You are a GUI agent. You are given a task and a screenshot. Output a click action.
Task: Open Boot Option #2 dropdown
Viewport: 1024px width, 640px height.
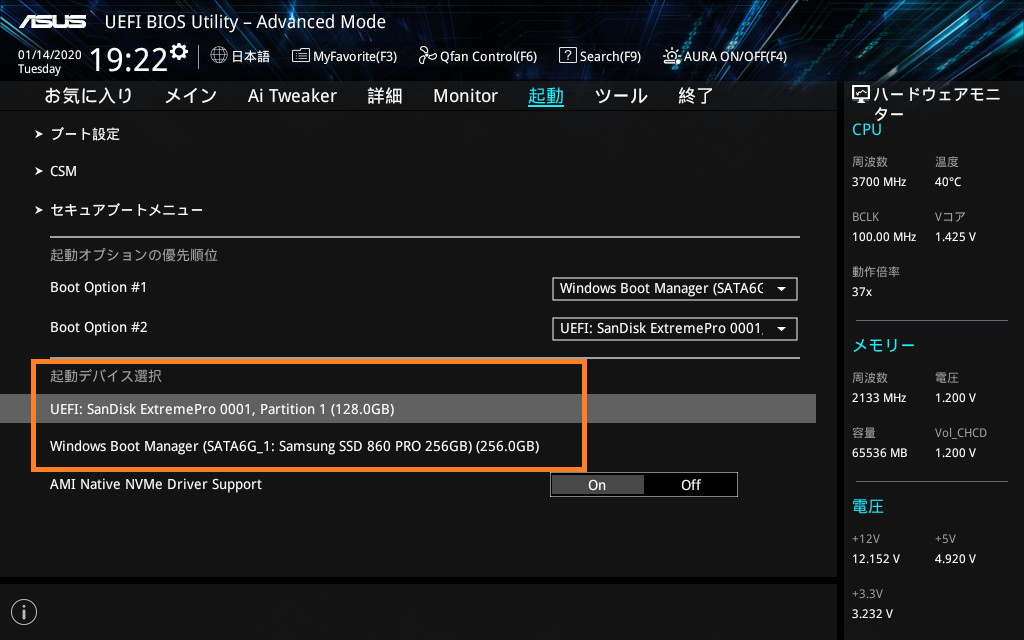675,328
